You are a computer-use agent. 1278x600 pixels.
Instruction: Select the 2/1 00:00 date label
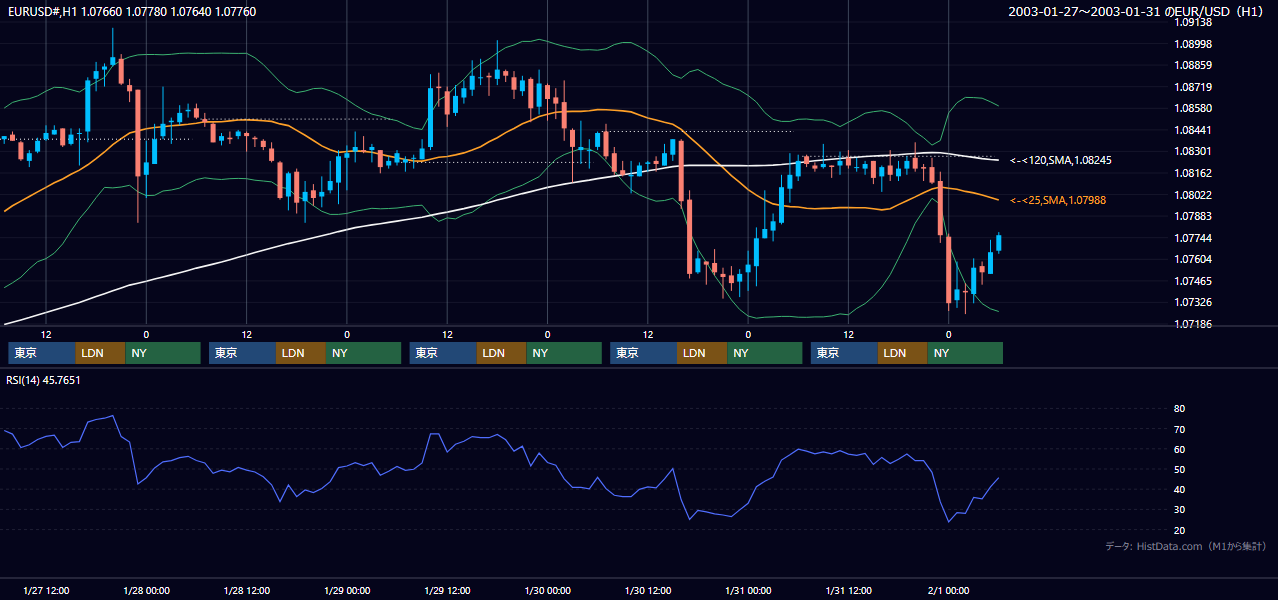point(949,590)
